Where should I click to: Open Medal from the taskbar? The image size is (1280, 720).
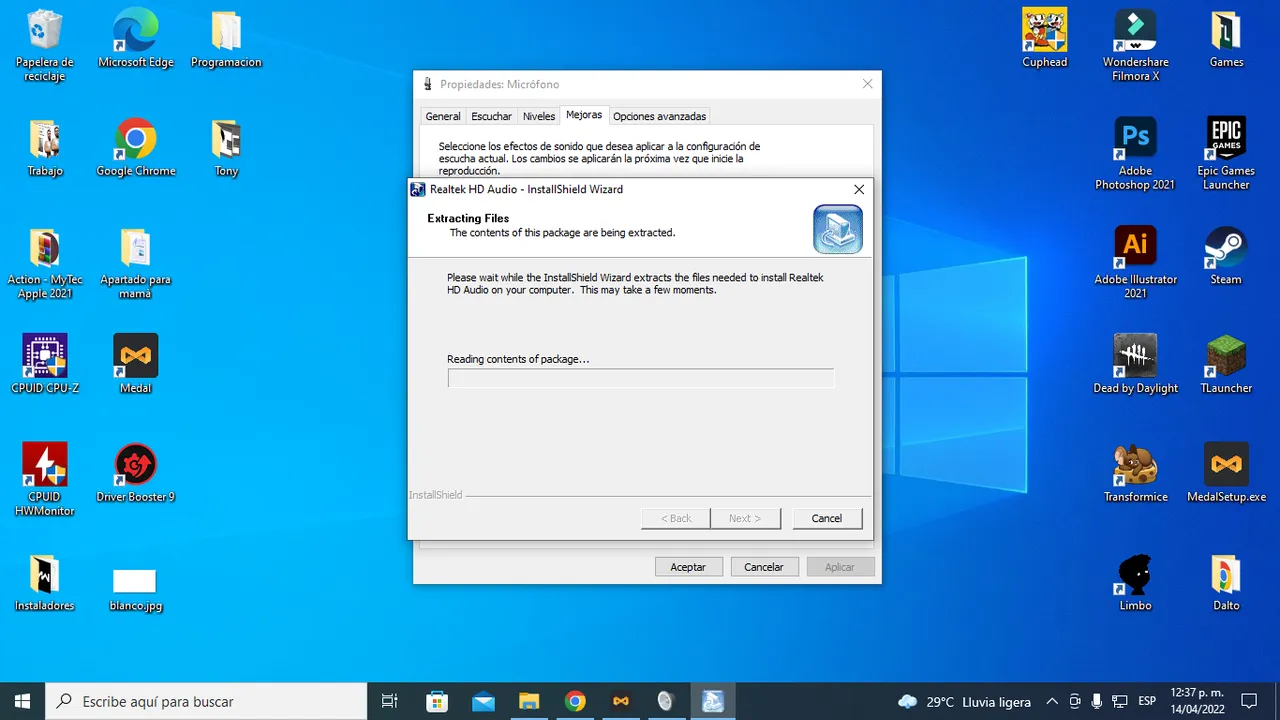621,701
